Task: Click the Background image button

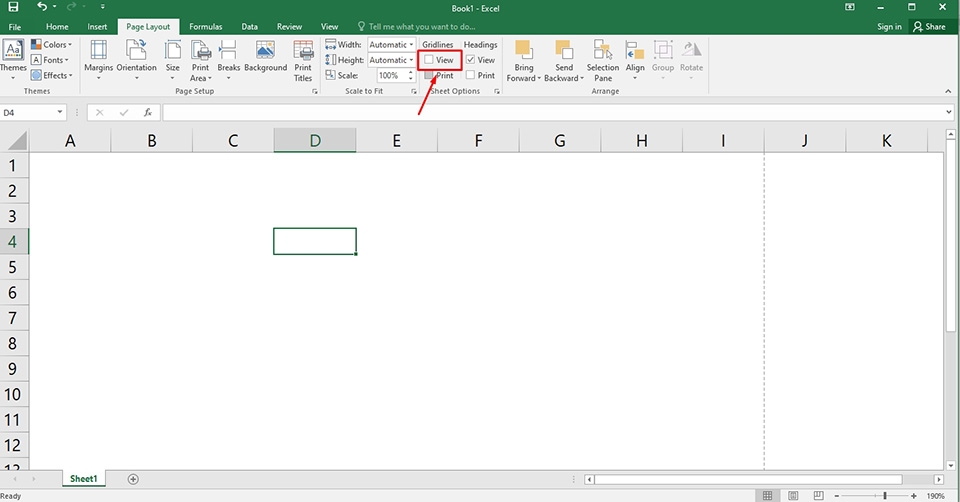Action: (x=266, y=57)
